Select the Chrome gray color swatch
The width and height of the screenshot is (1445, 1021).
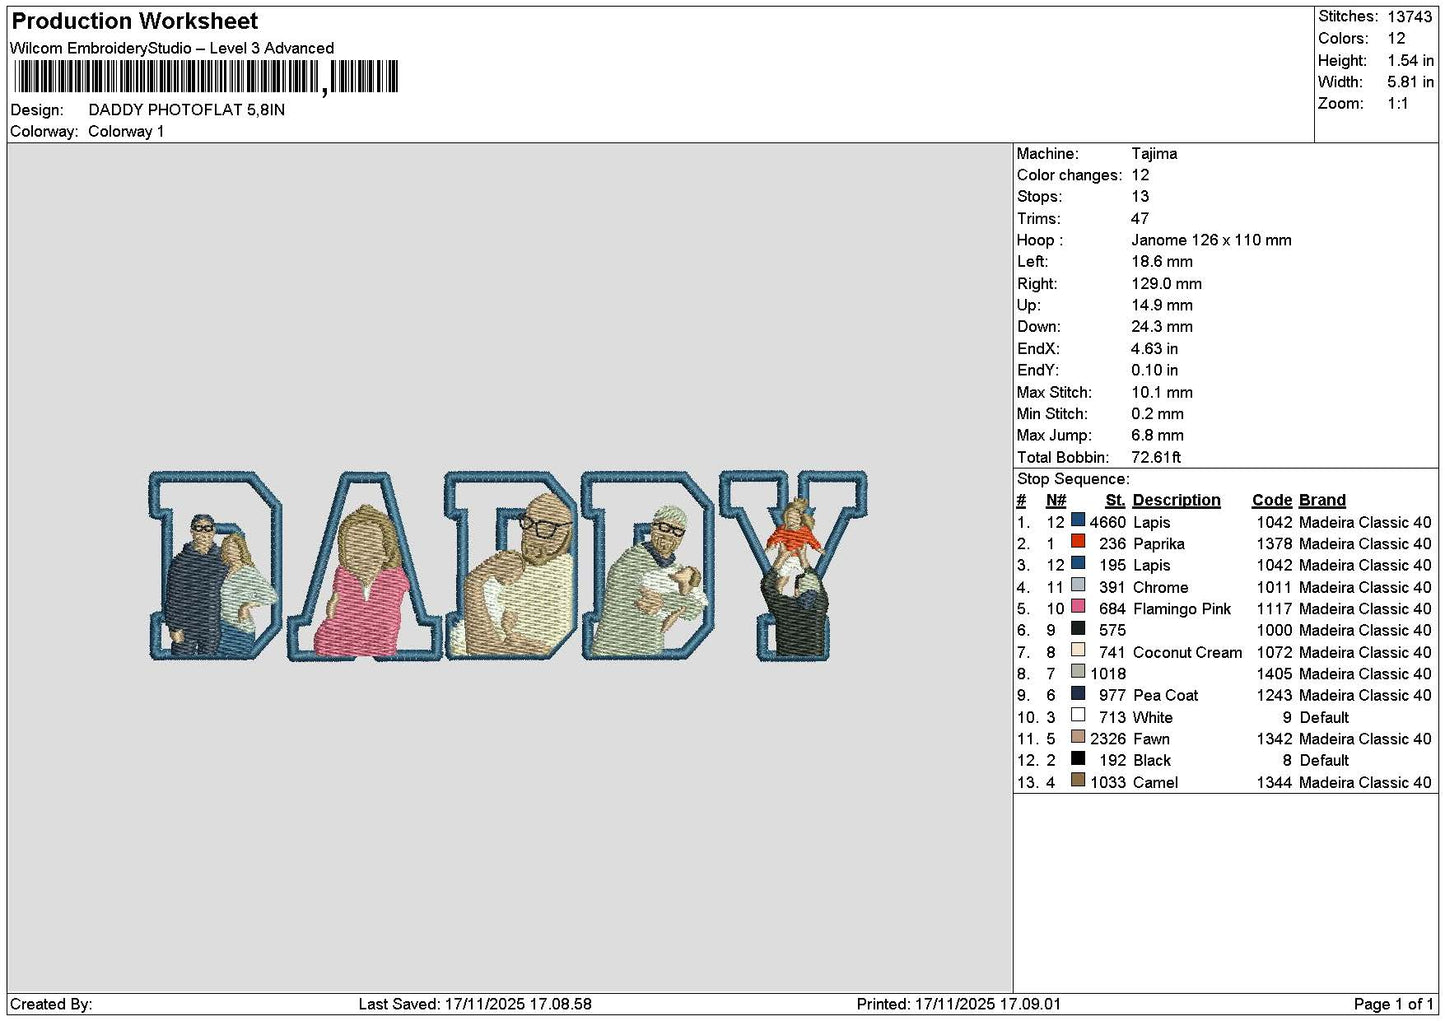(x=1078, y=585)
